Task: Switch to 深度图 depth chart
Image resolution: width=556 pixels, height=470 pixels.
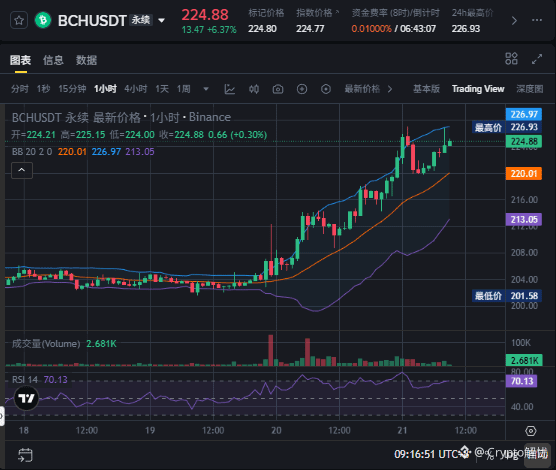Action: click(x=529, y=89)
